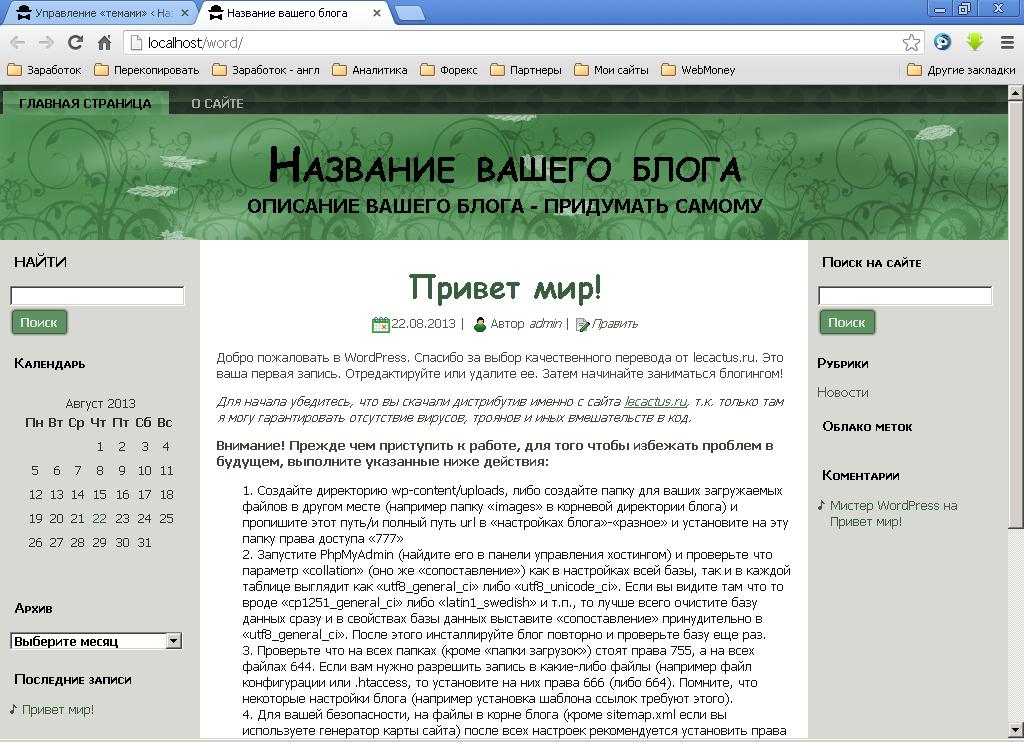The image size is (1024, 742).
Task: Open the Аналитика bookmark folder
Action: pyautogui.click(x=370, y=70)
